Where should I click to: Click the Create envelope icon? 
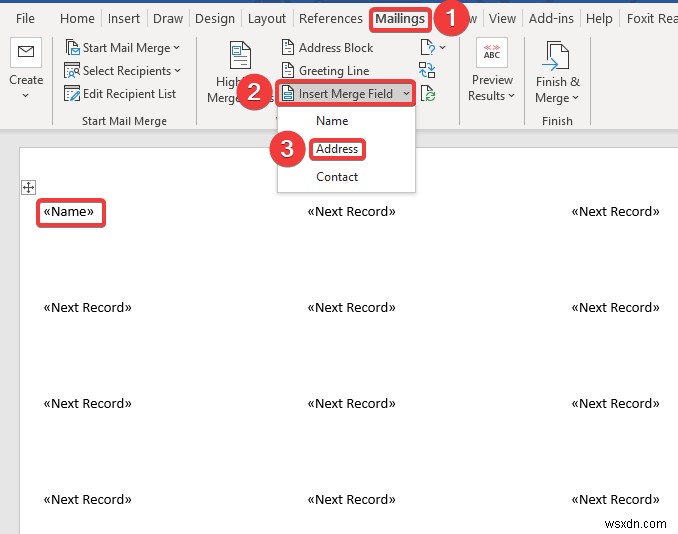pos(26,52)
